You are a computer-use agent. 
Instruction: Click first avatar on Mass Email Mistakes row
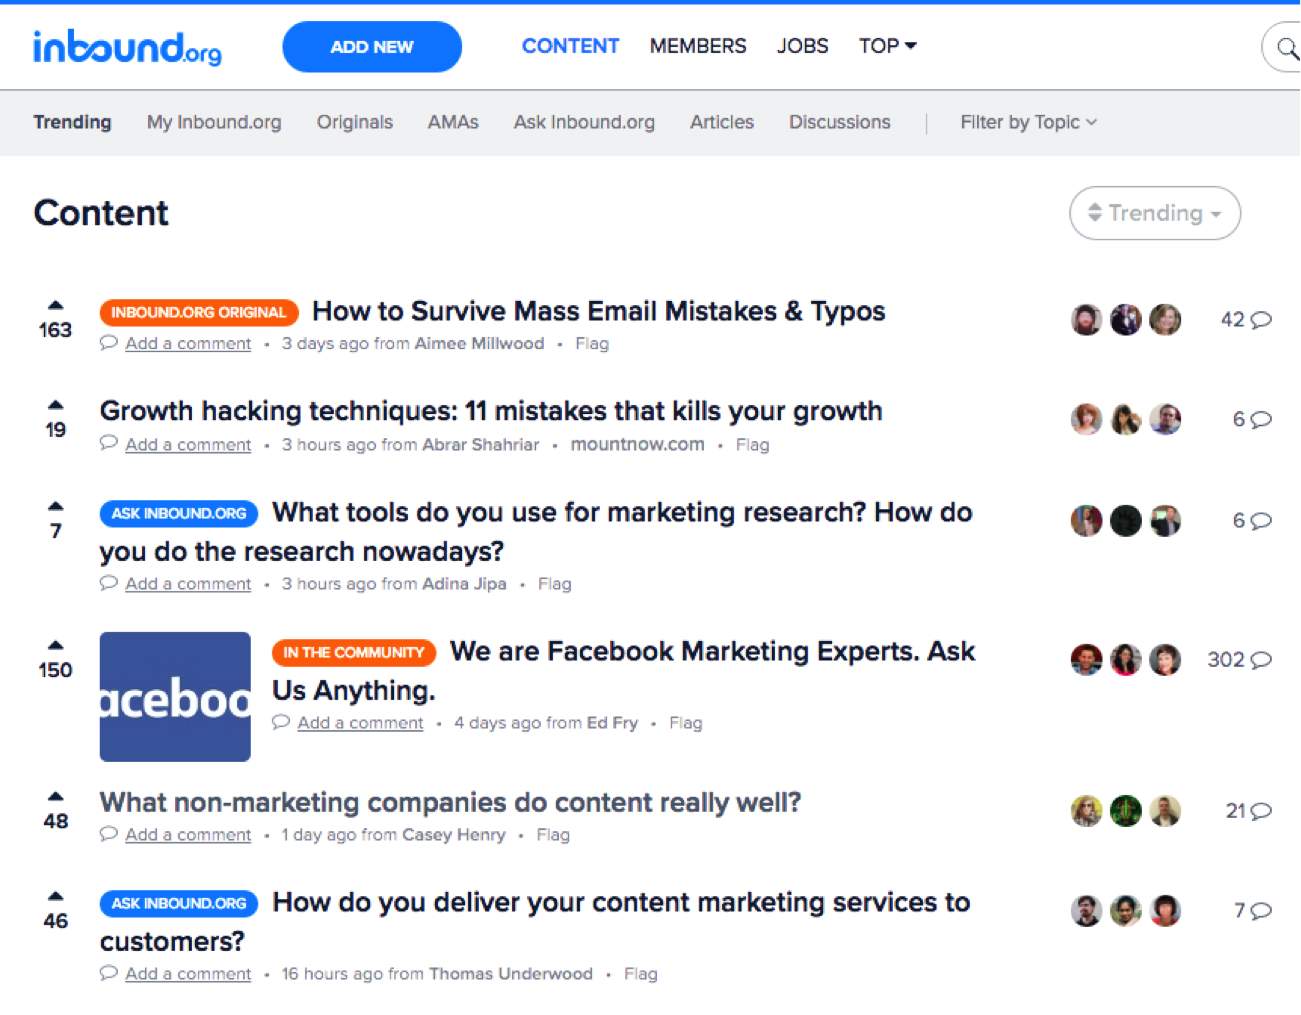tap(1086, 320)
